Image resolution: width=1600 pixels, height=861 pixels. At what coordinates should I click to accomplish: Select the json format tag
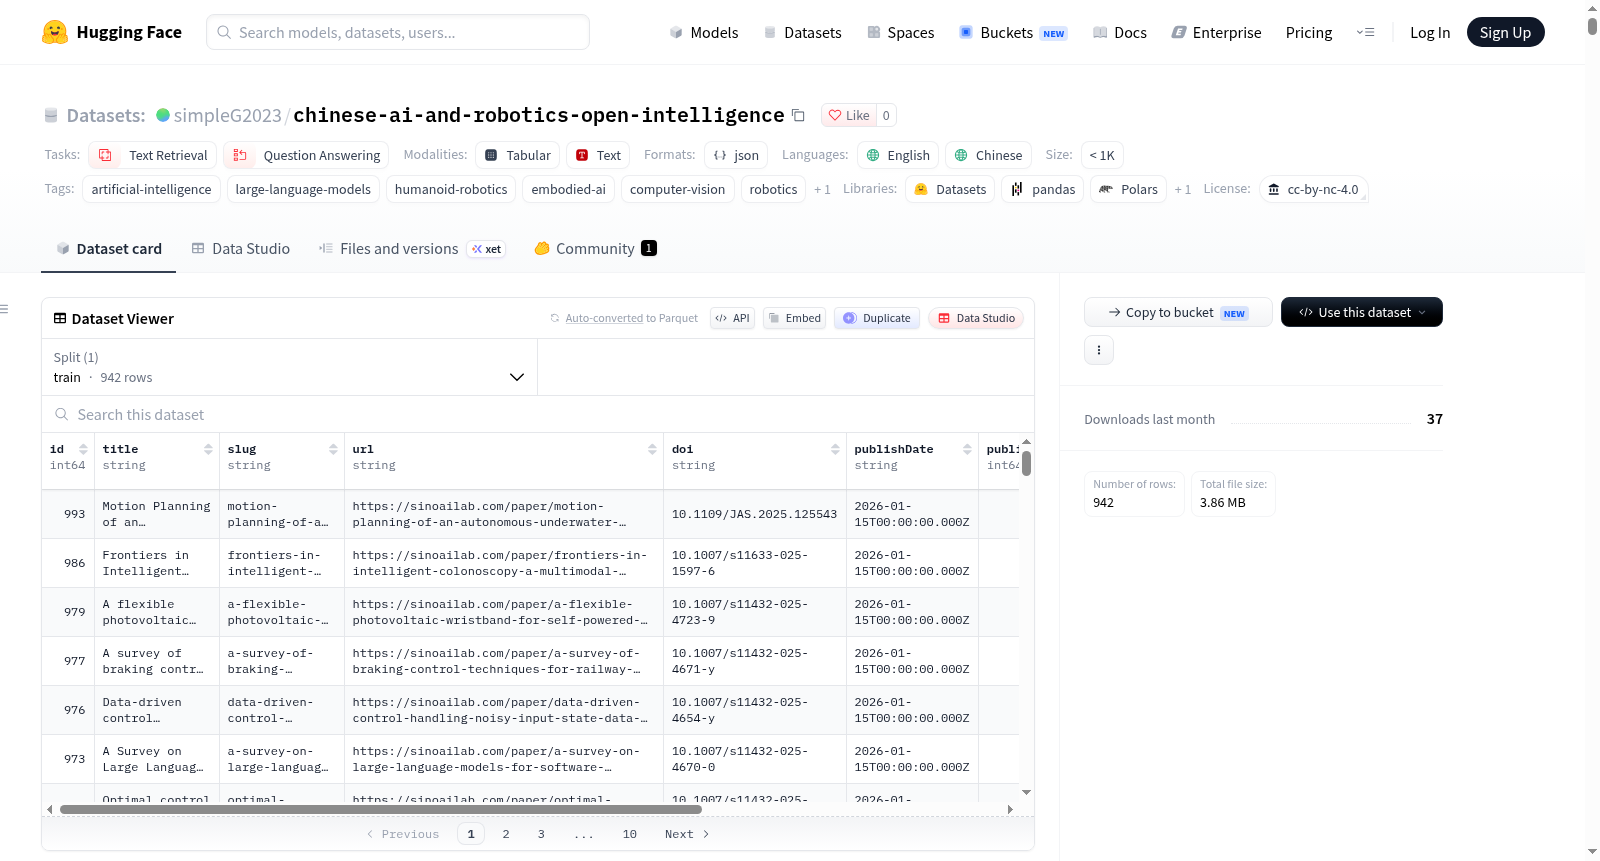click(x=736, y=155)
